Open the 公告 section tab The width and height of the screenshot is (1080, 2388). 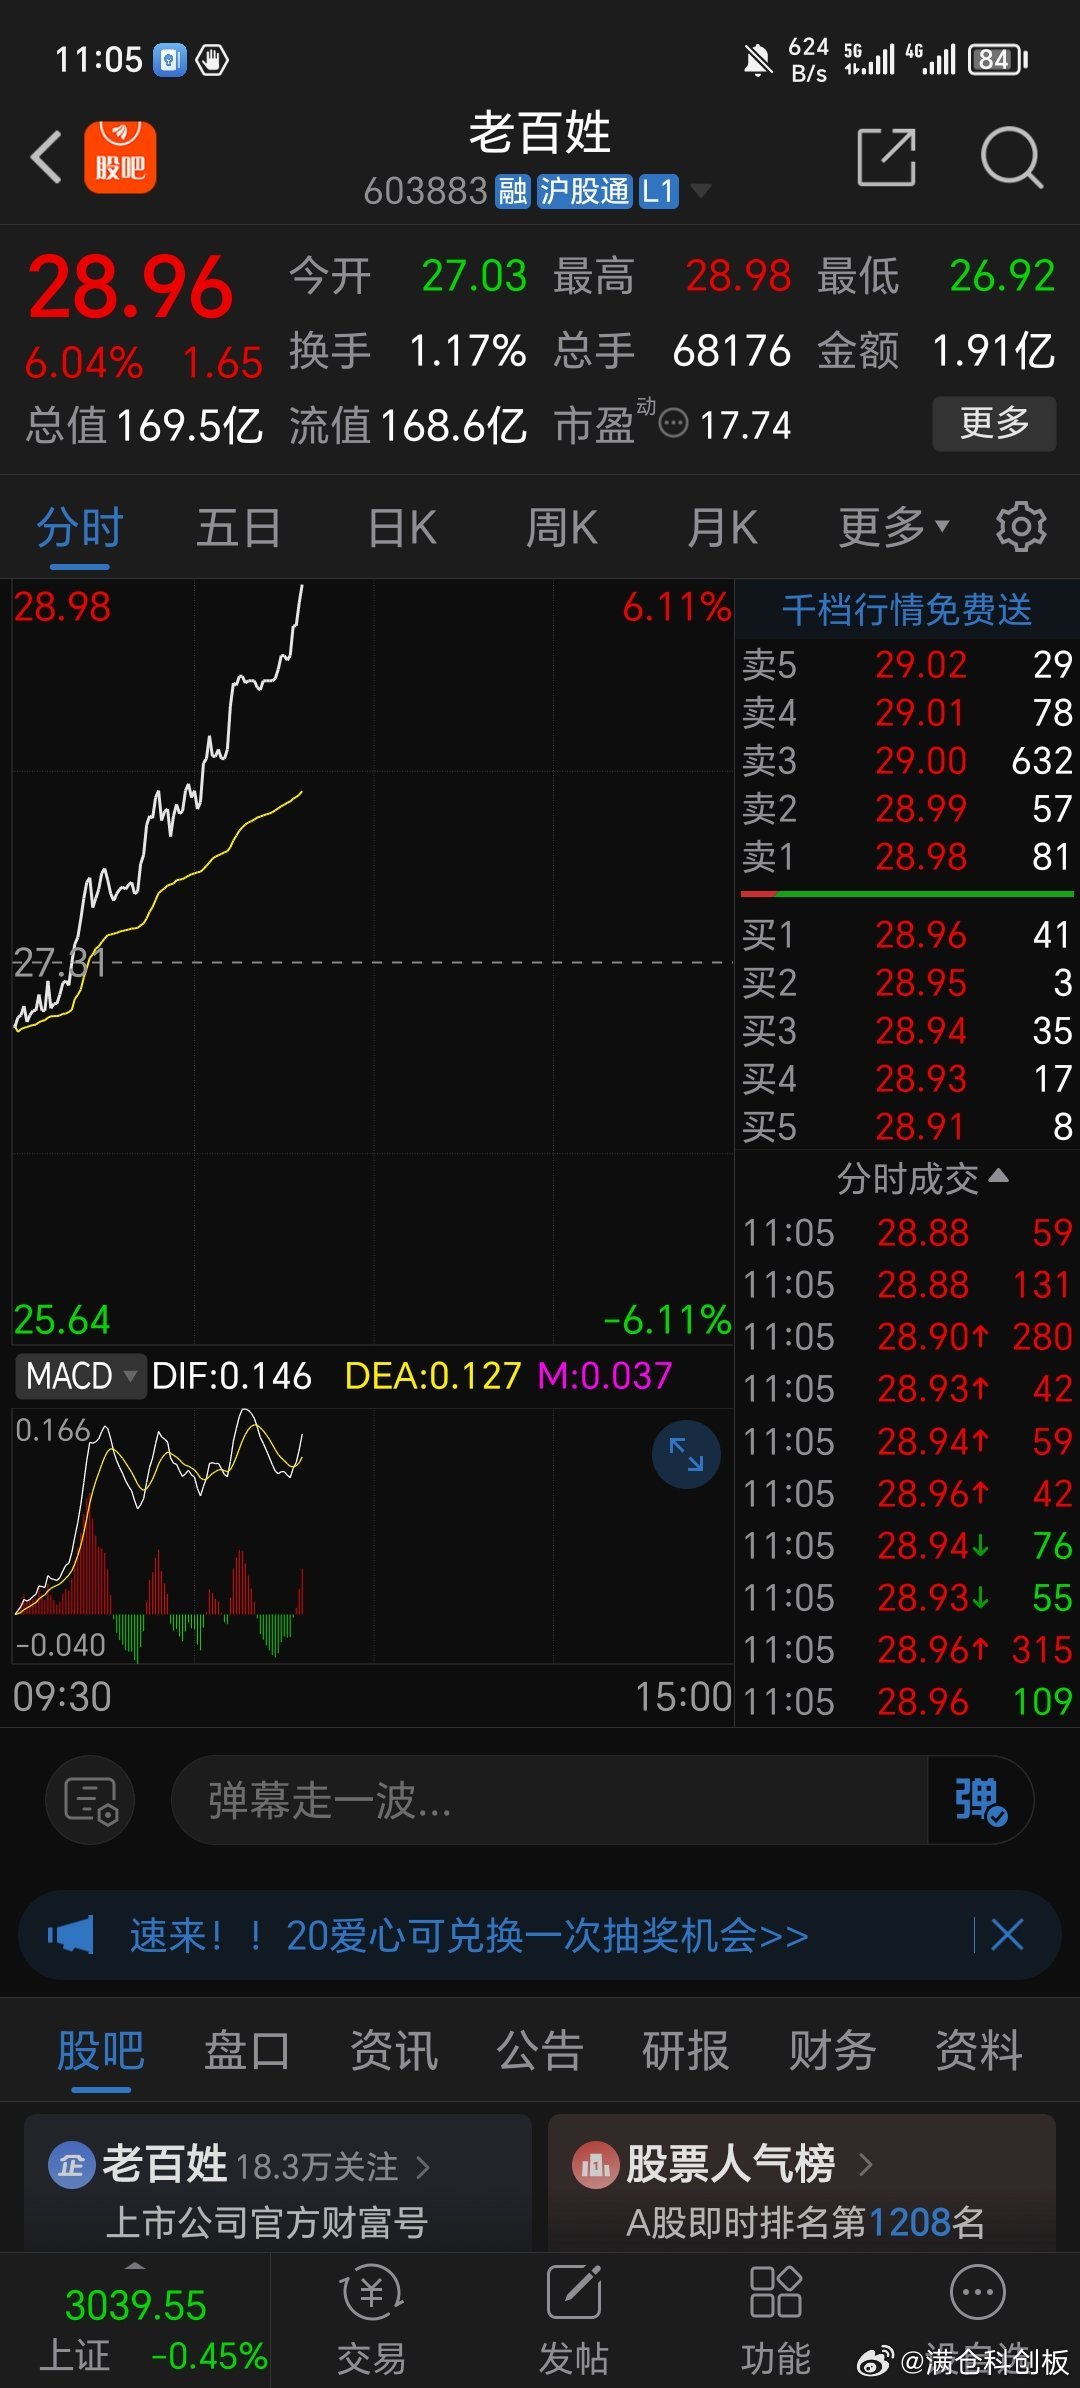[539, 2051]
